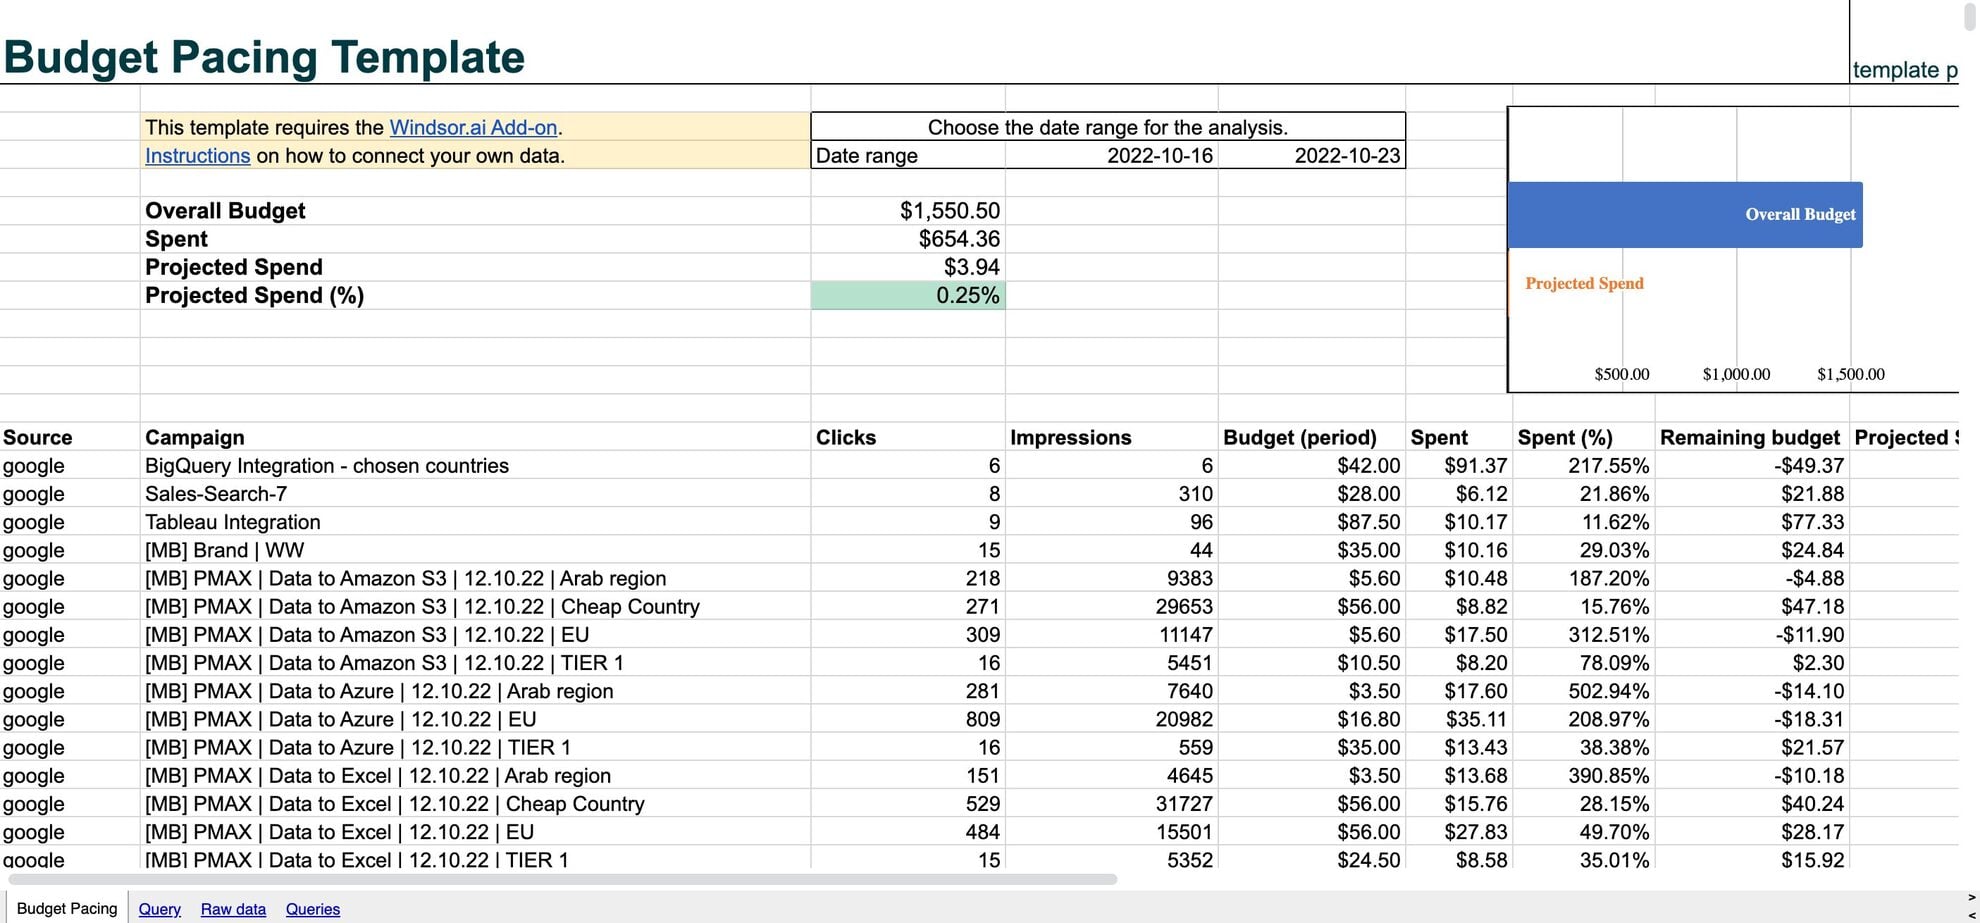The image size is (1980, 923).
Task: Switch to the Query sheet tab
Action: pyautogui.click(x=159, y=909)
